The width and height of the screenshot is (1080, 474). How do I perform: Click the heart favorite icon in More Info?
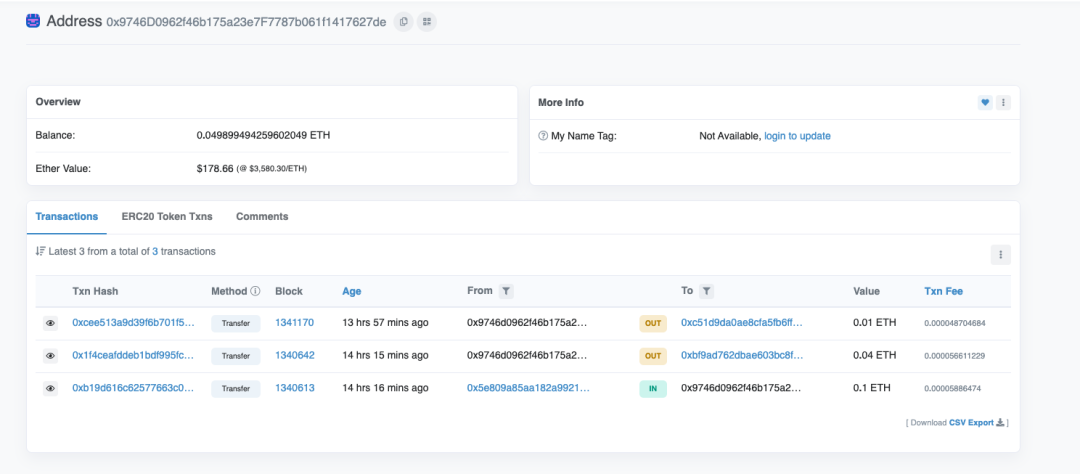point(985,102)
